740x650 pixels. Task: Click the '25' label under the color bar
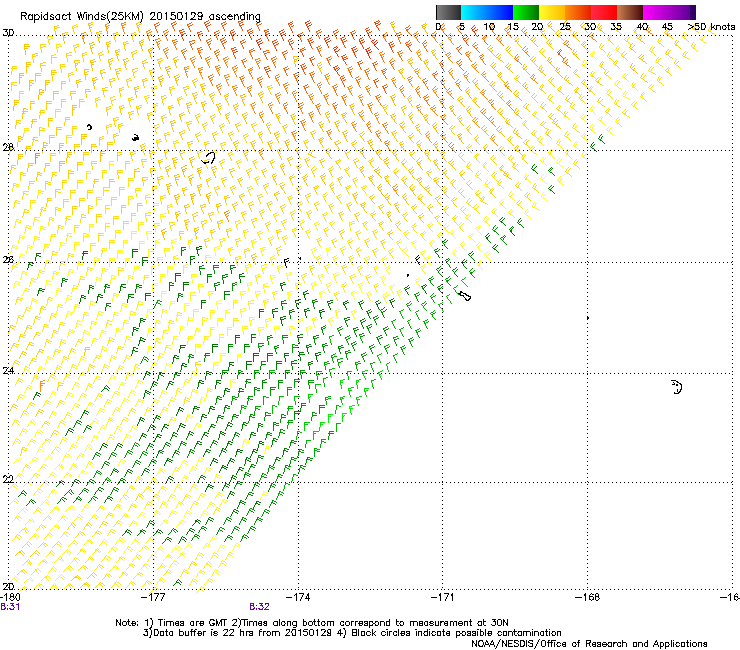point(565,27)
